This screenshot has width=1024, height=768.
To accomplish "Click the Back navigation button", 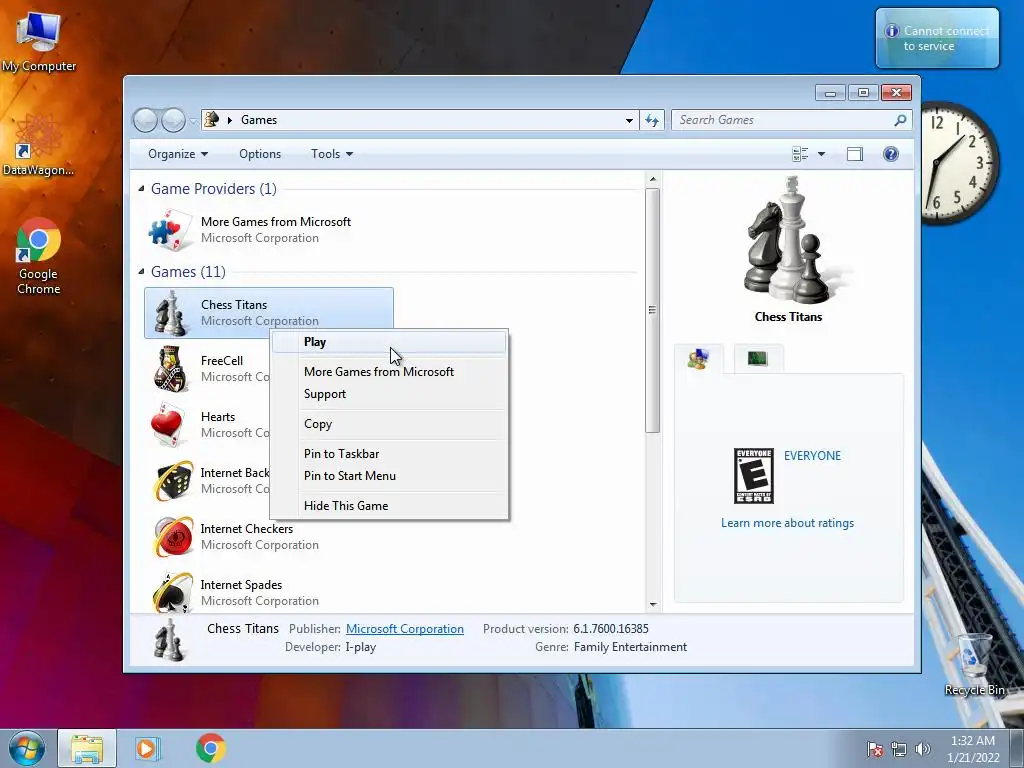I will 146,120.
